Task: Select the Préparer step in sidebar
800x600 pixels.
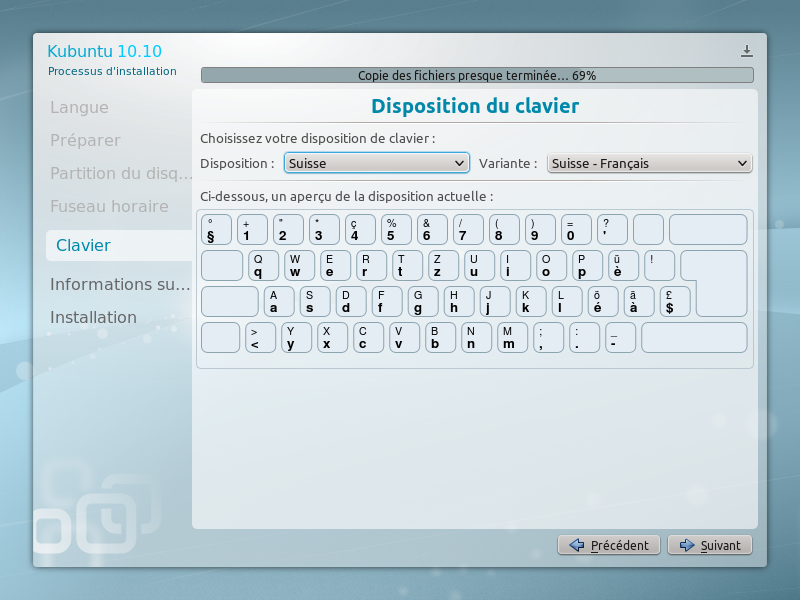Action: pyautogui.click(x=86, y=141)
